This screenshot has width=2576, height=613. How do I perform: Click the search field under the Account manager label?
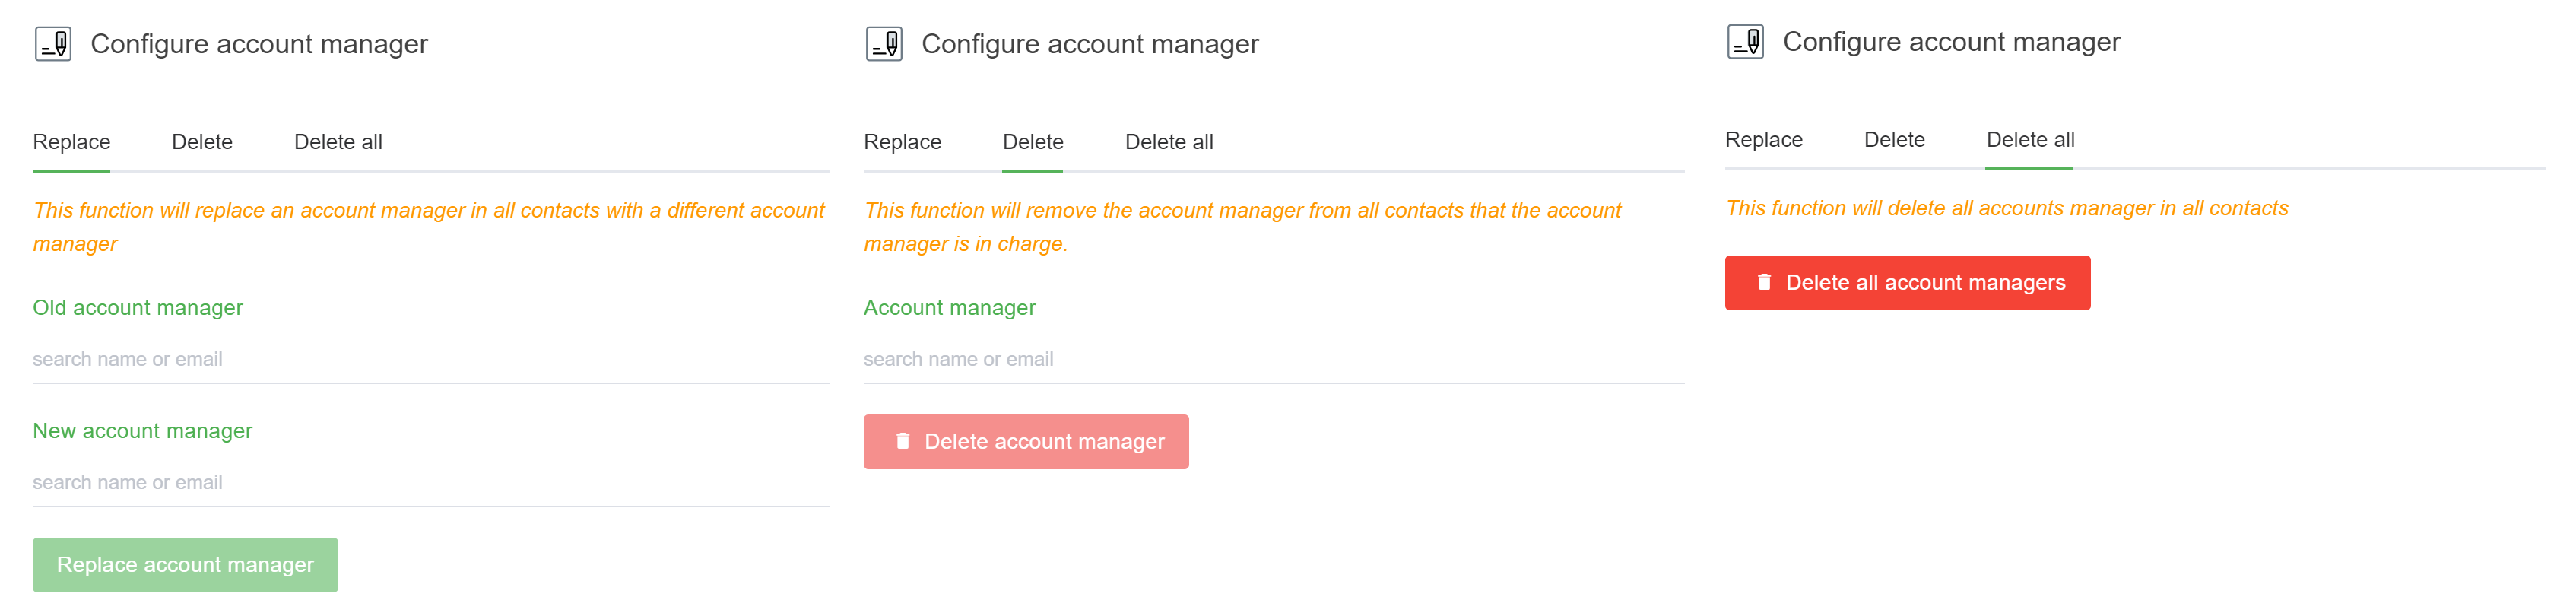1272,360
